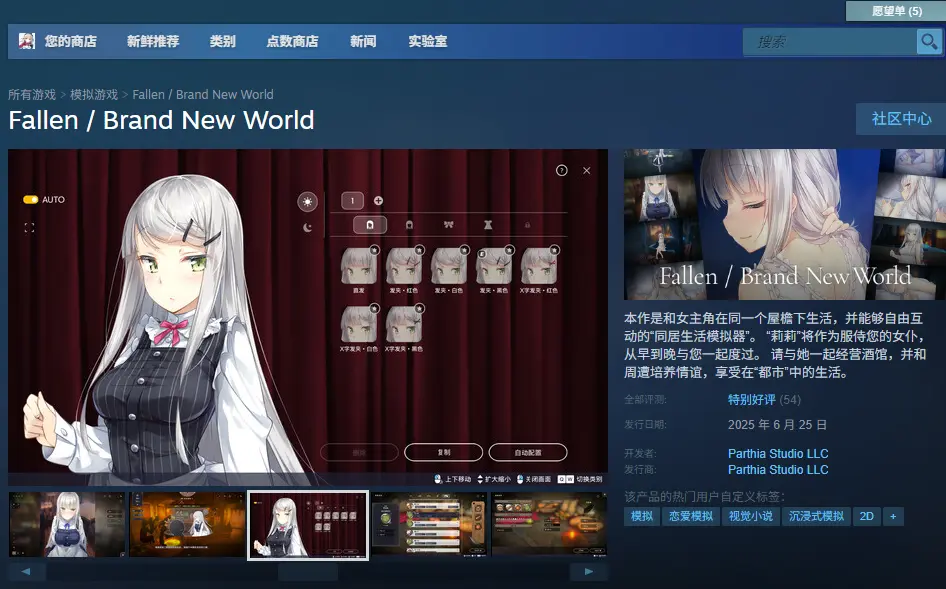Click the sun daytime icon in screenshot
The width and height of the screenshot is (946, 589).
coord(307,202)
